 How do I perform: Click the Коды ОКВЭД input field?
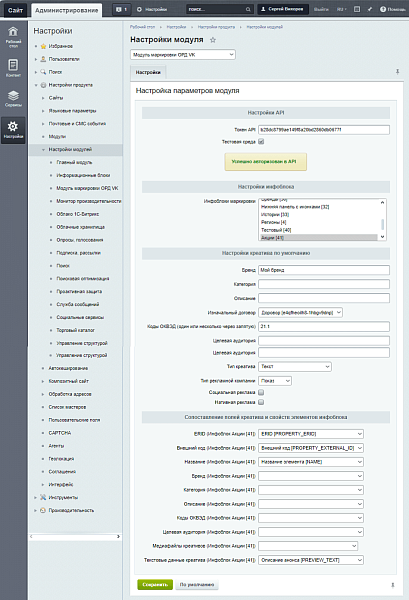(x=324, y=326)
